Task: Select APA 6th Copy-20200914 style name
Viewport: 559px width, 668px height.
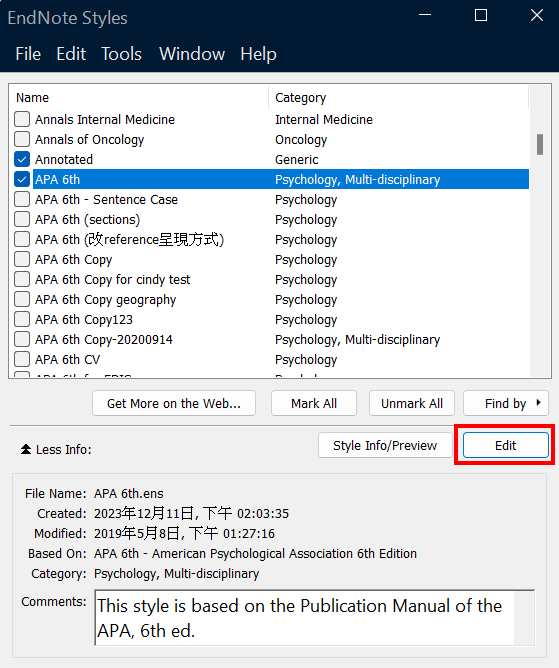Action: point(104,340)
